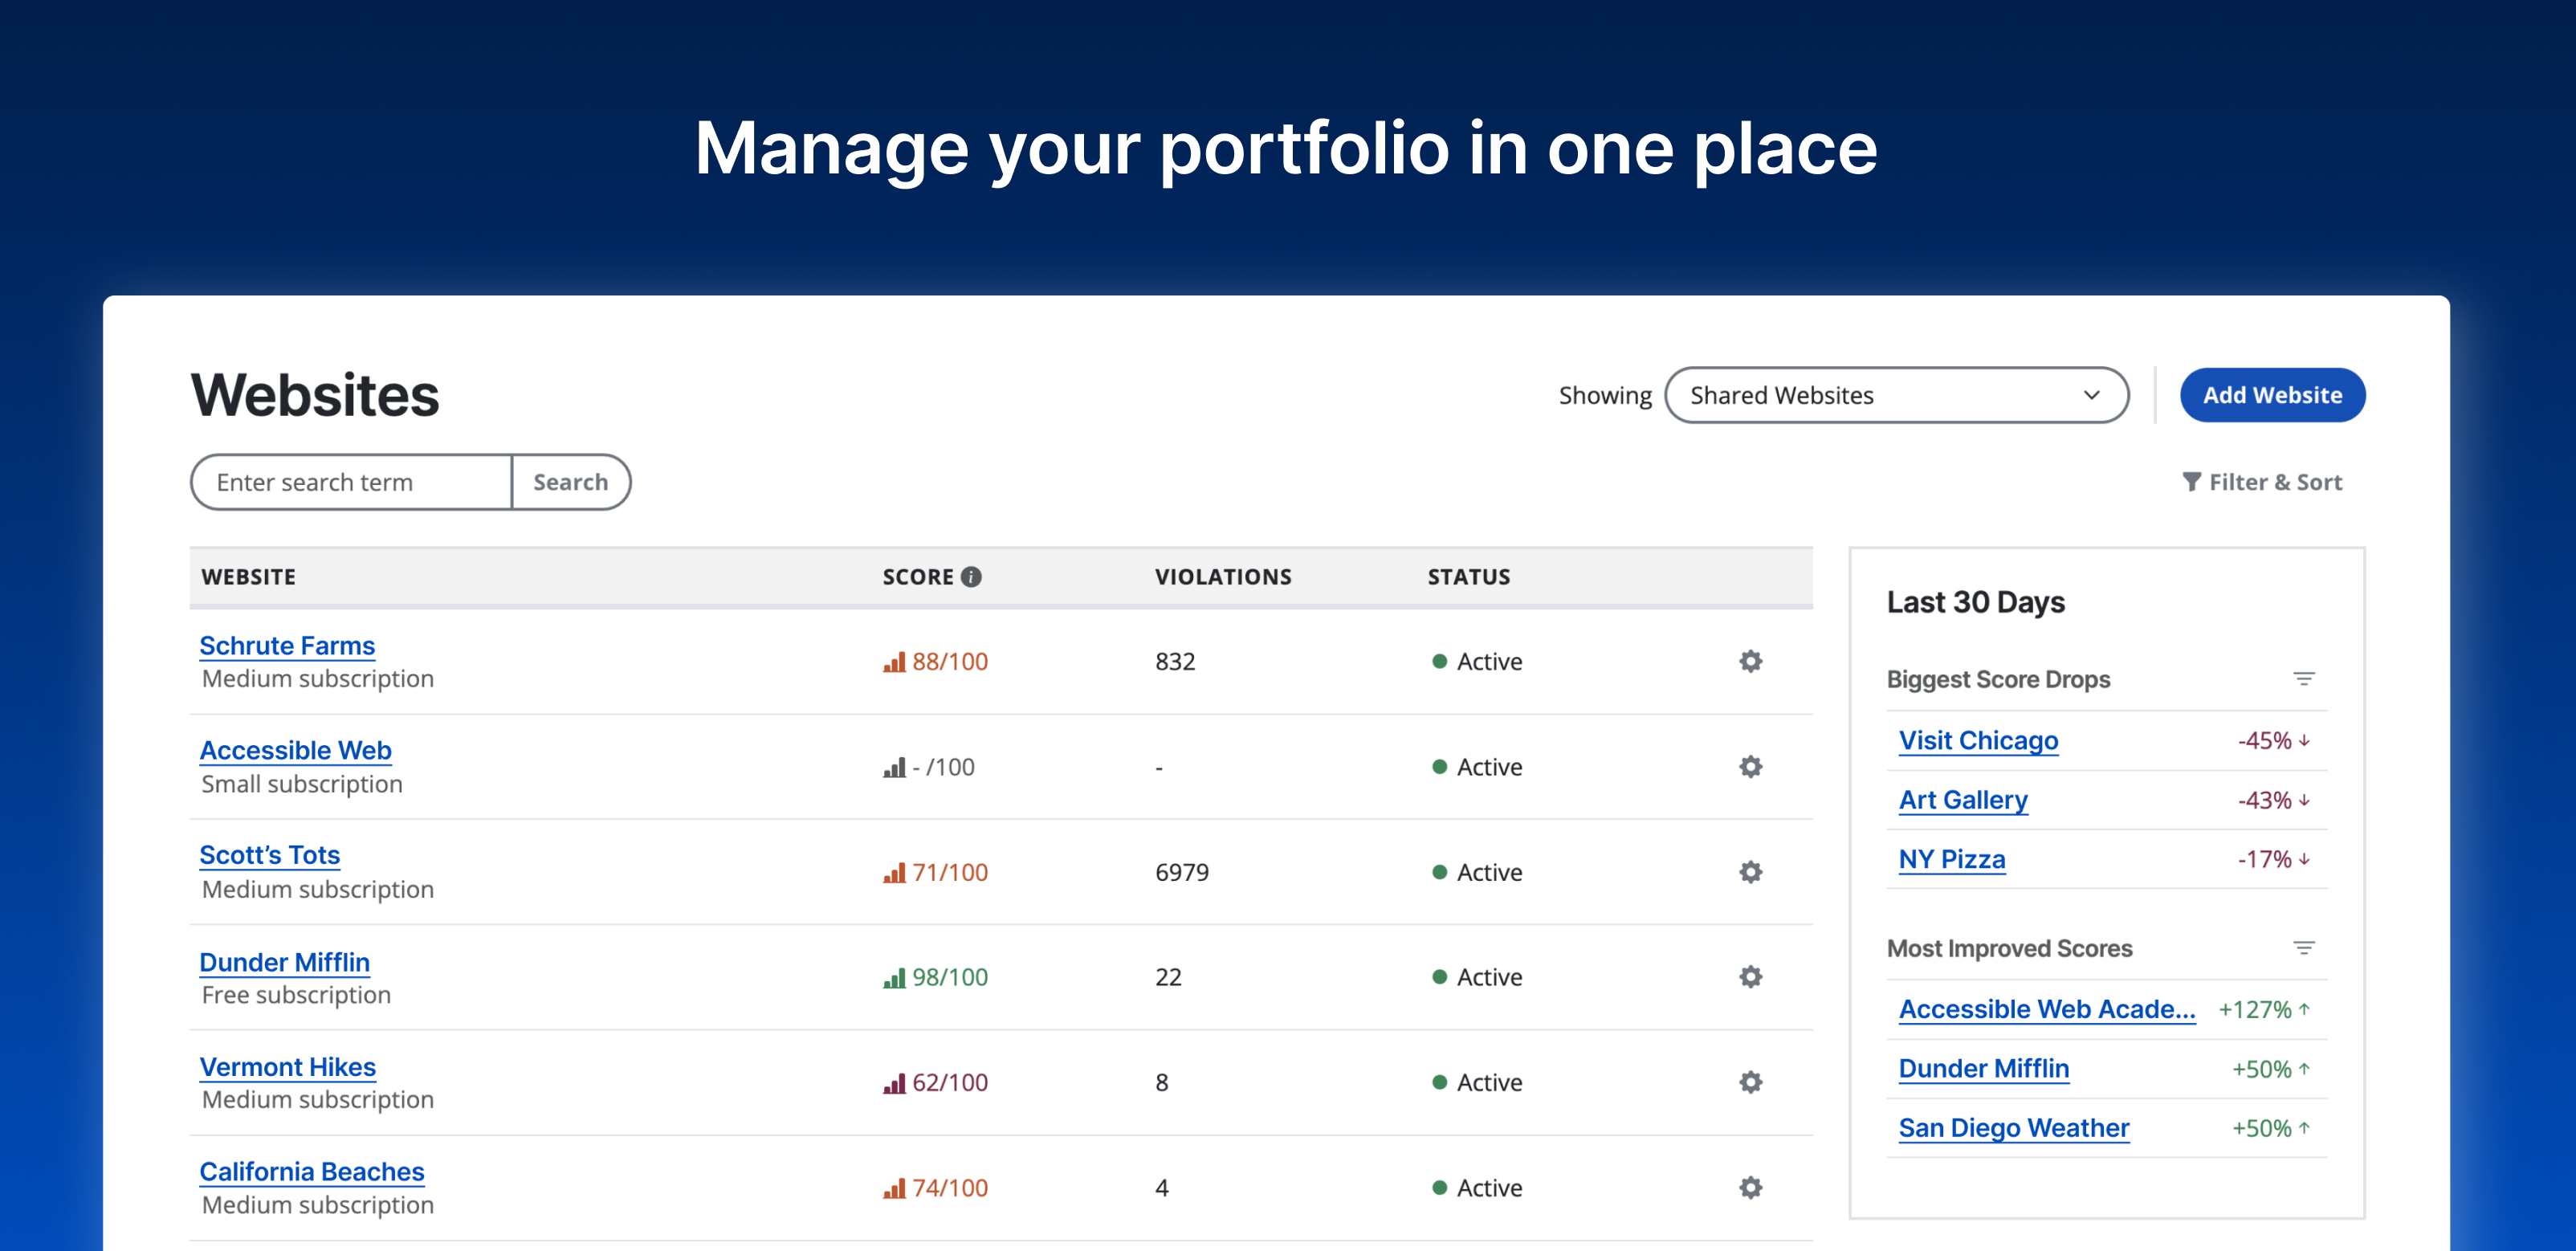2576x1251 pixels.
Task: Open the Accessible Web Academy improved score link
Action: [x=2046, y=1009]
